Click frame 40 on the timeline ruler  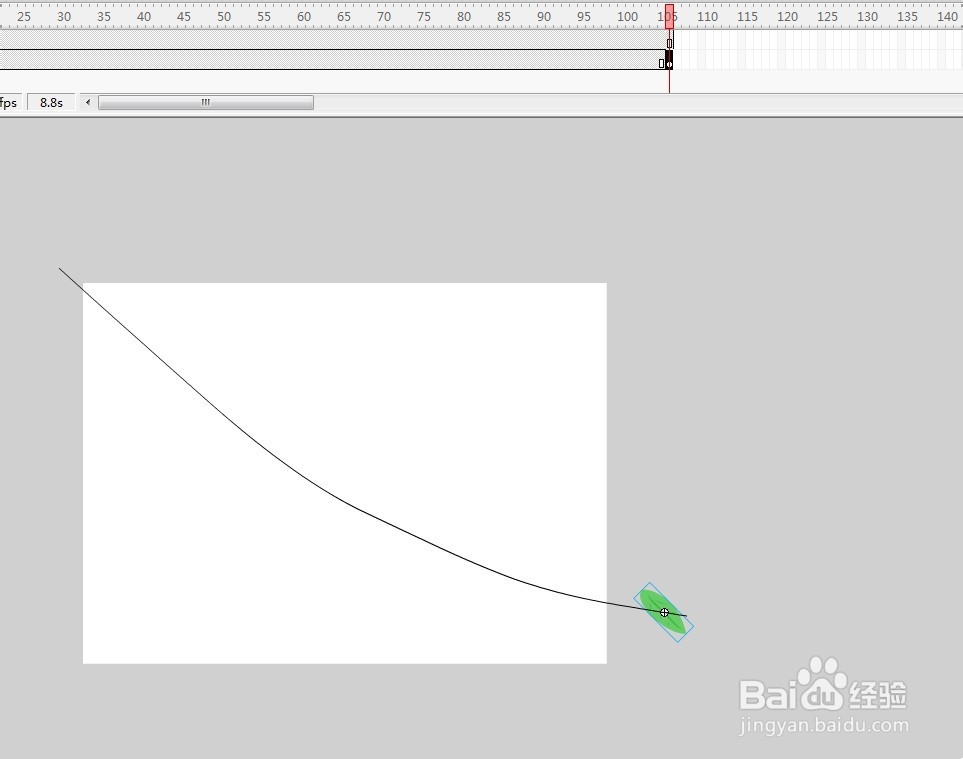[144, 17]
